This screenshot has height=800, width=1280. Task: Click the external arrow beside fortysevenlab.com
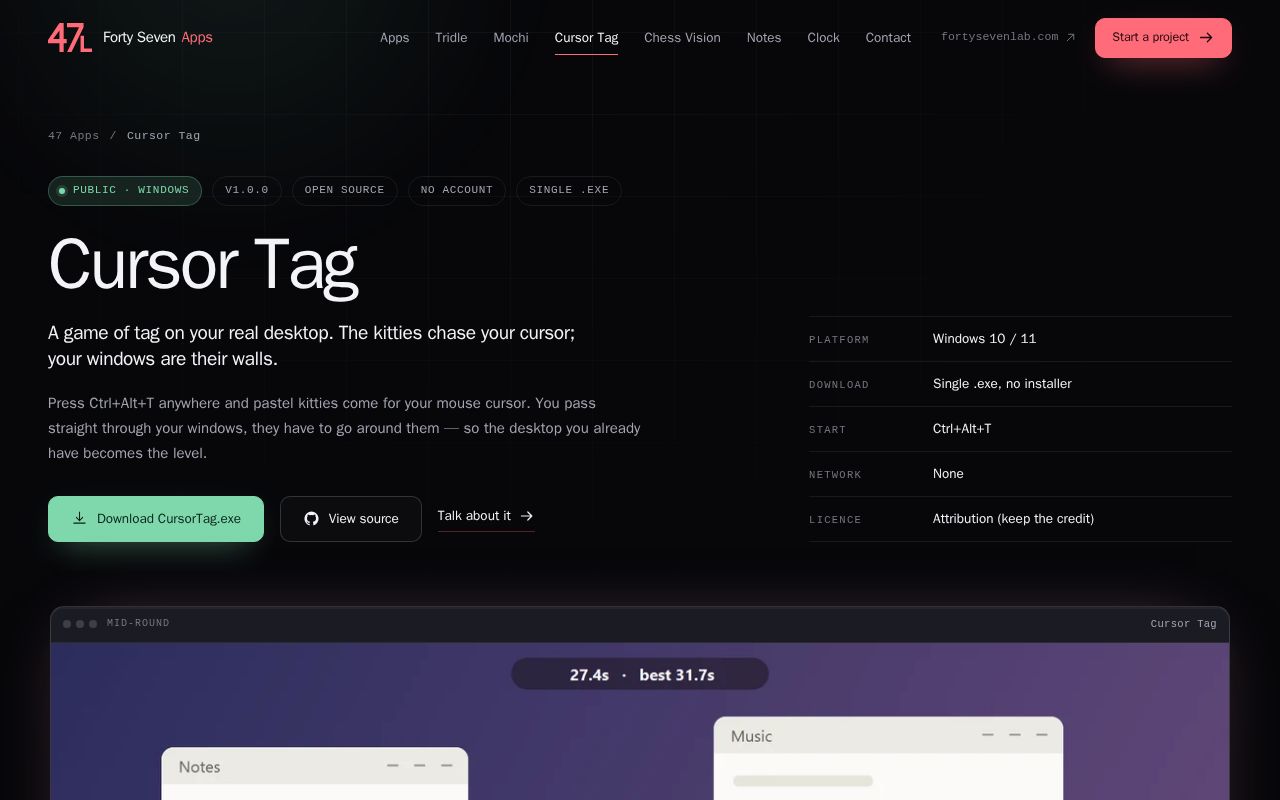pos(1070,37)
